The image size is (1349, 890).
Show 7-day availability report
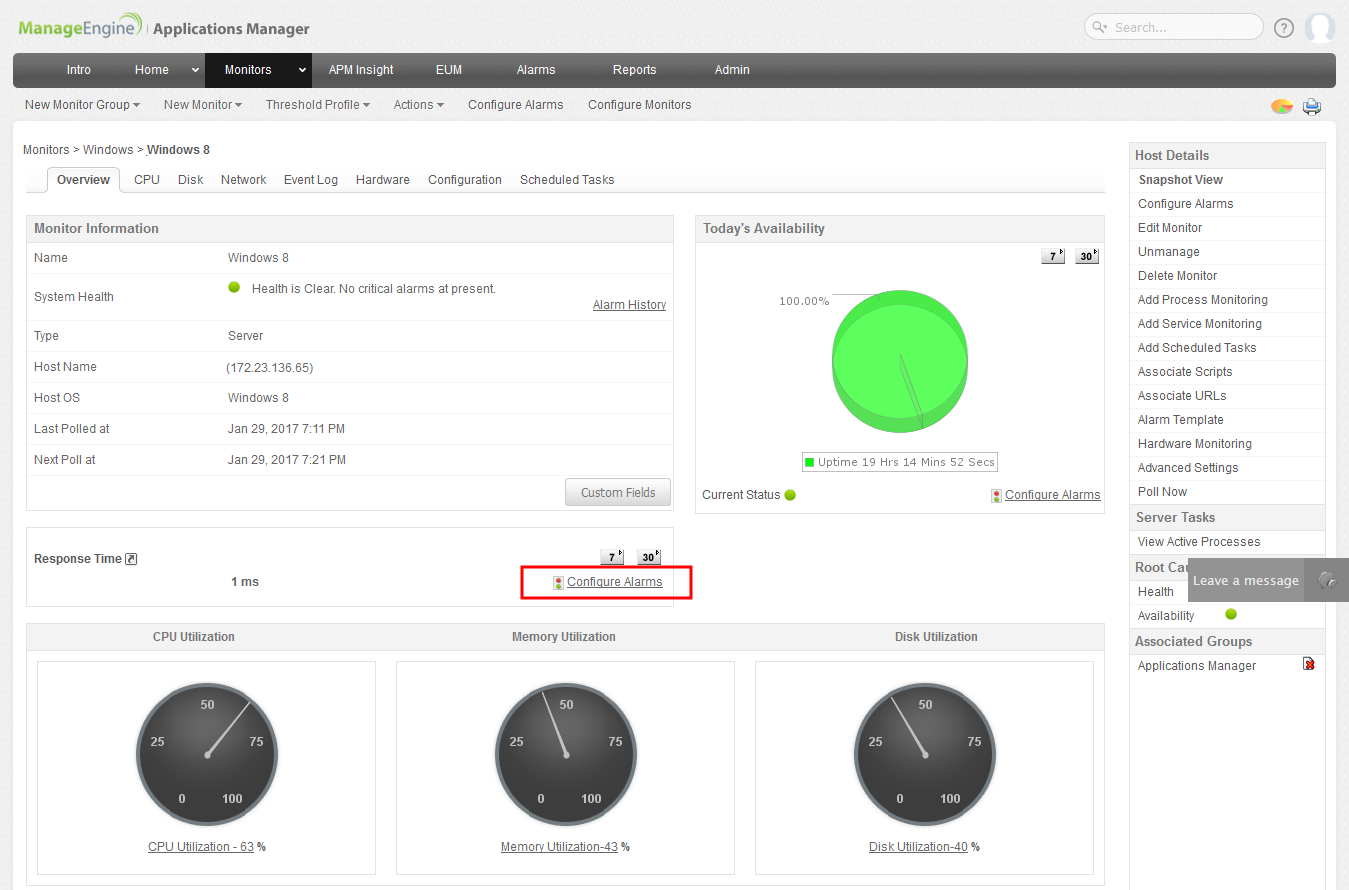tap(1053, 256)
